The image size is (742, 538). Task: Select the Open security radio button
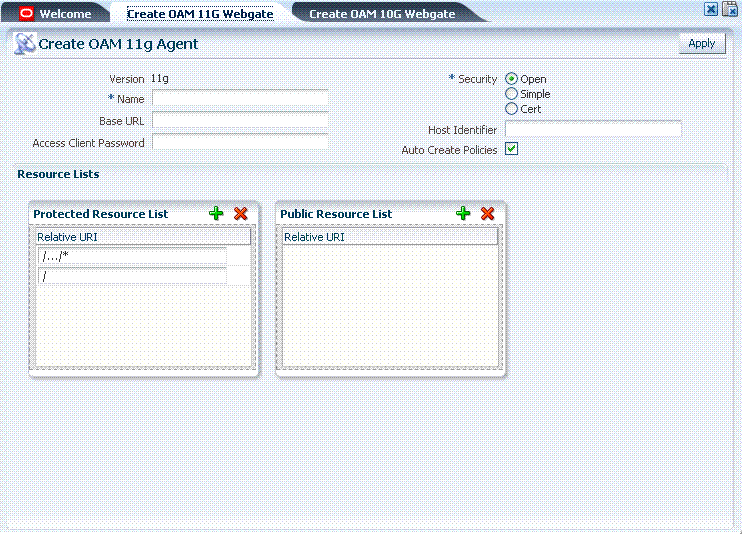click(511, 79)
